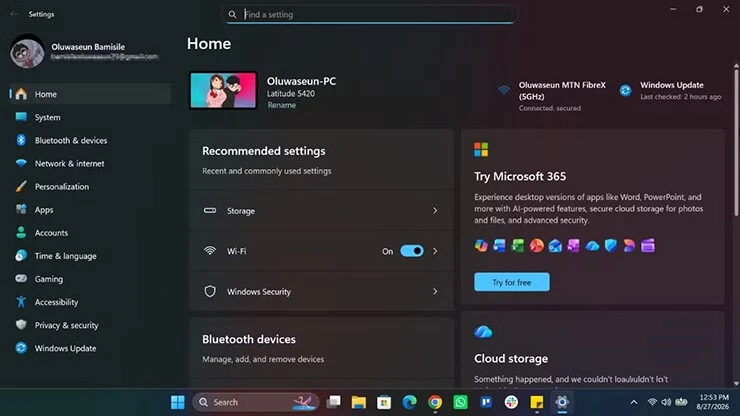Focus the Find a setting search box
The height and width of the screenshot is (416, 740).
(x=369, y=14)
